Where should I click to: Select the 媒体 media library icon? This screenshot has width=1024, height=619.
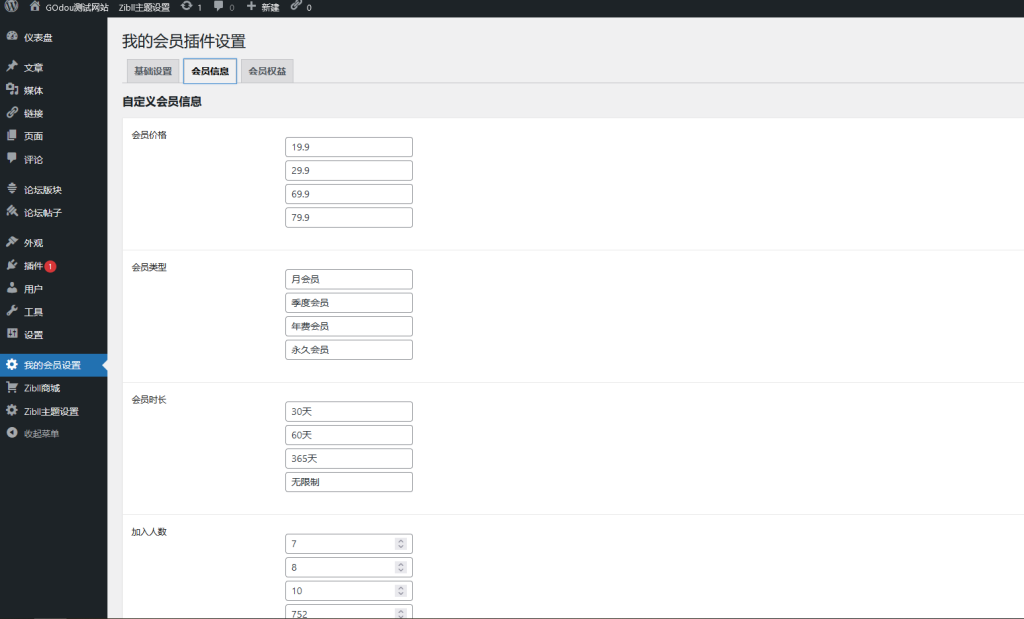[12, 90]
